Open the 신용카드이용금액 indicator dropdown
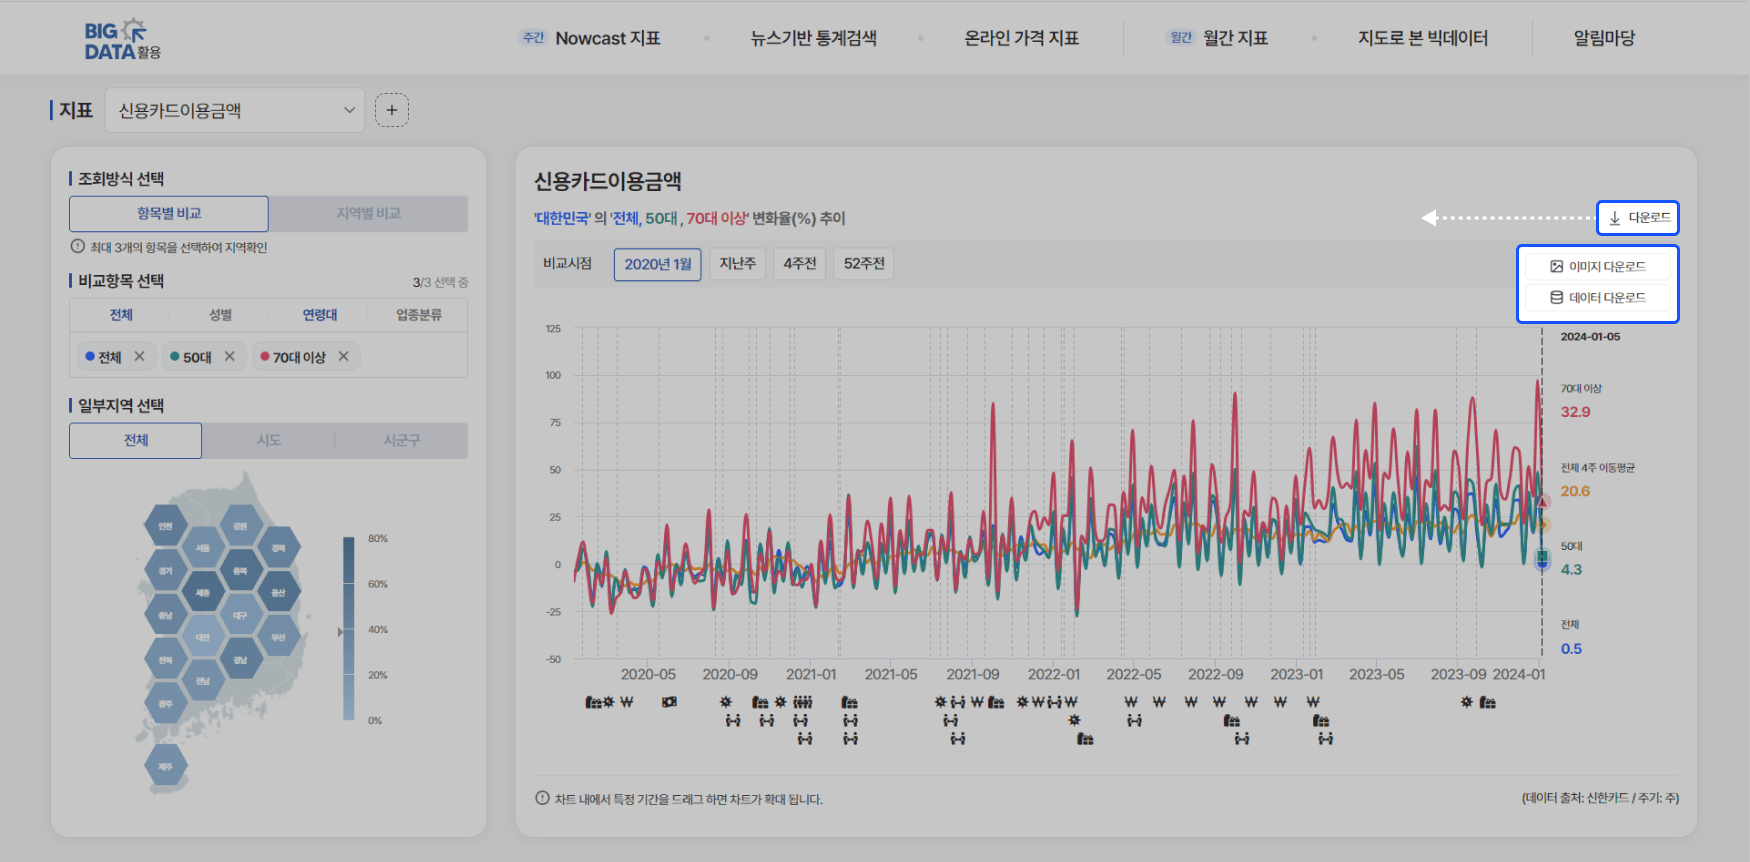This screenshot has width=1750, height=862. click(x=235, y=110)
